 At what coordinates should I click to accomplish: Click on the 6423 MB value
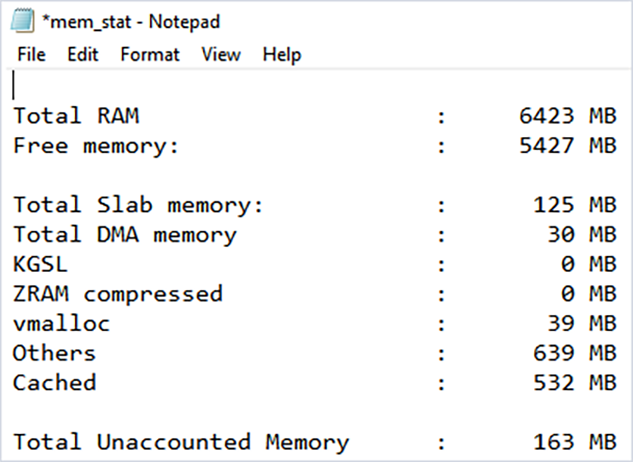pyautogui.click(x=568, y=116)
